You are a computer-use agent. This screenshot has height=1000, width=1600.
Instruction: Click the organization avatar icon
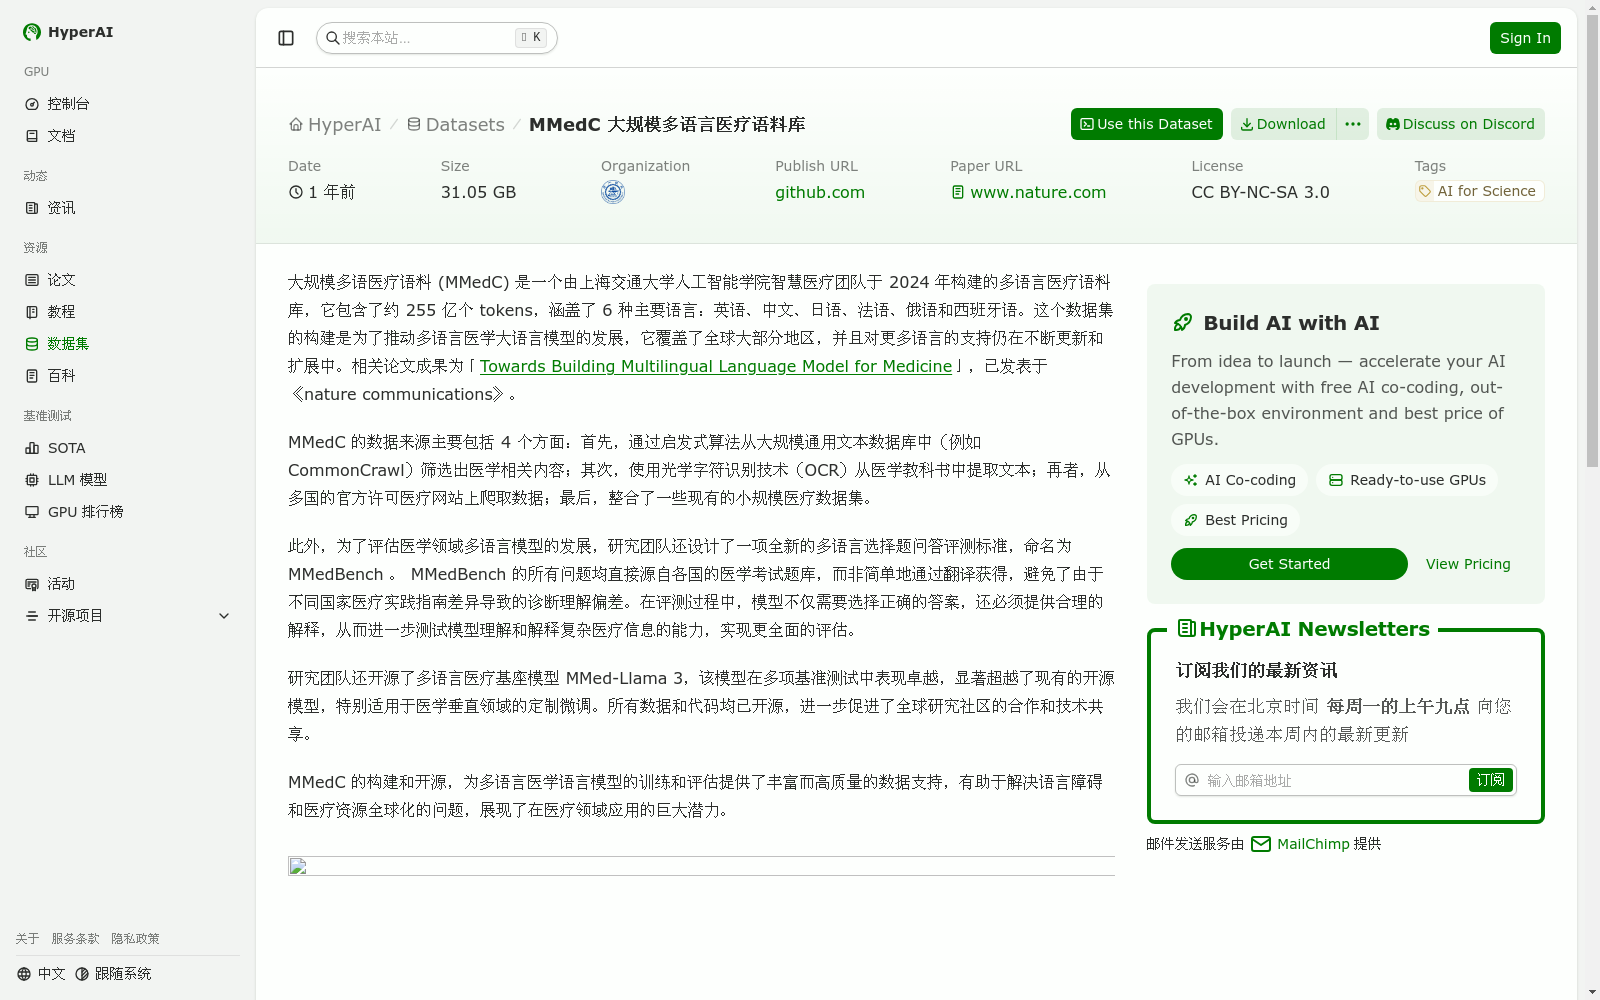point(613,192)
